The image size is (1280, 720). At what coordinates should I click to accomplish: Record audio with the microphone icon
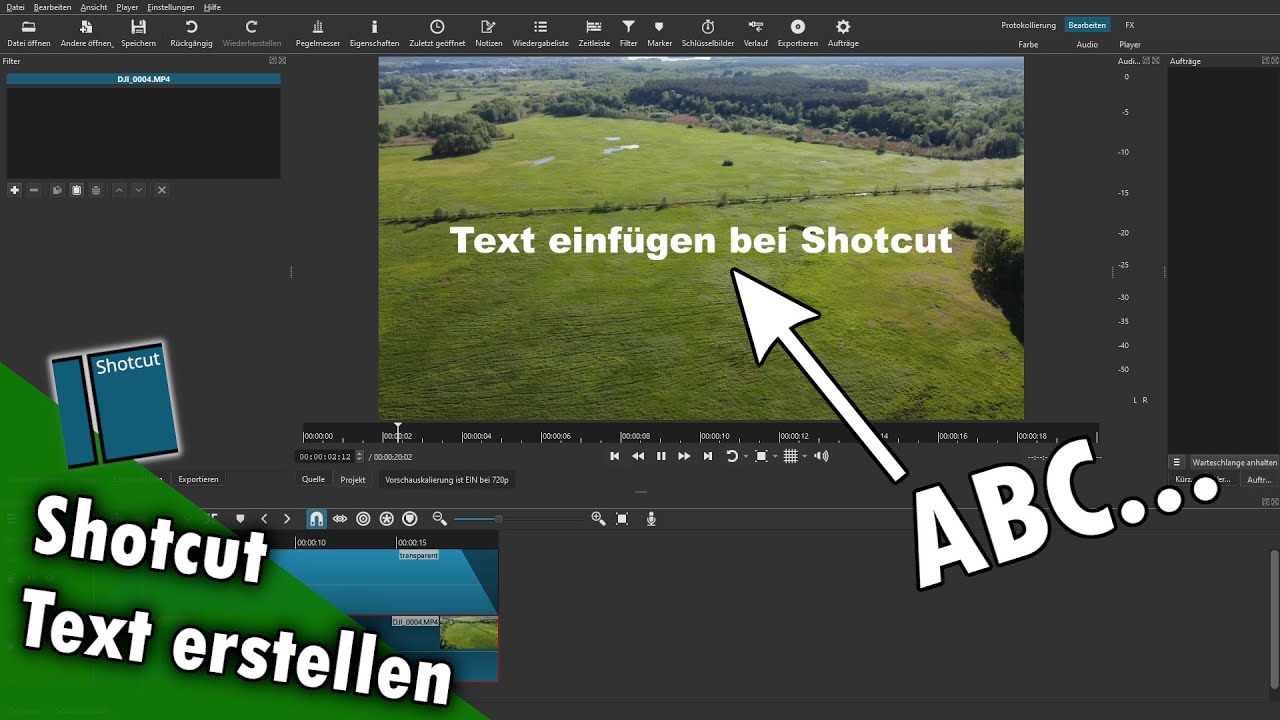(x=651, y=518)
